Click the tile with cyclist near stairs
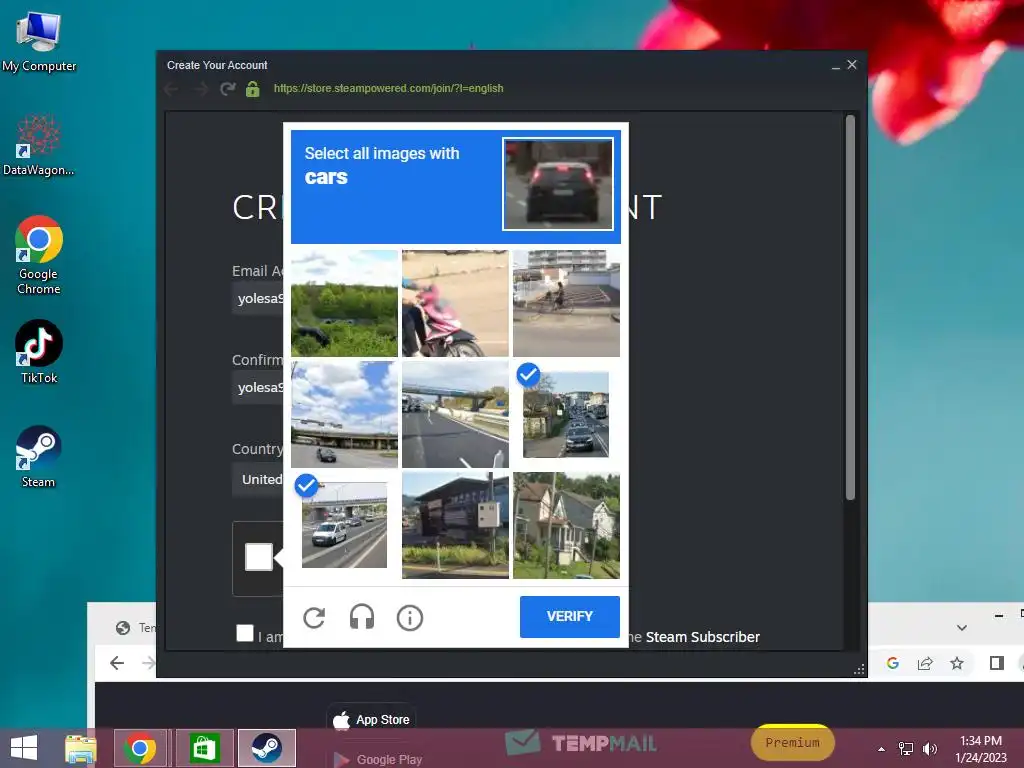 tap(566, 304)
